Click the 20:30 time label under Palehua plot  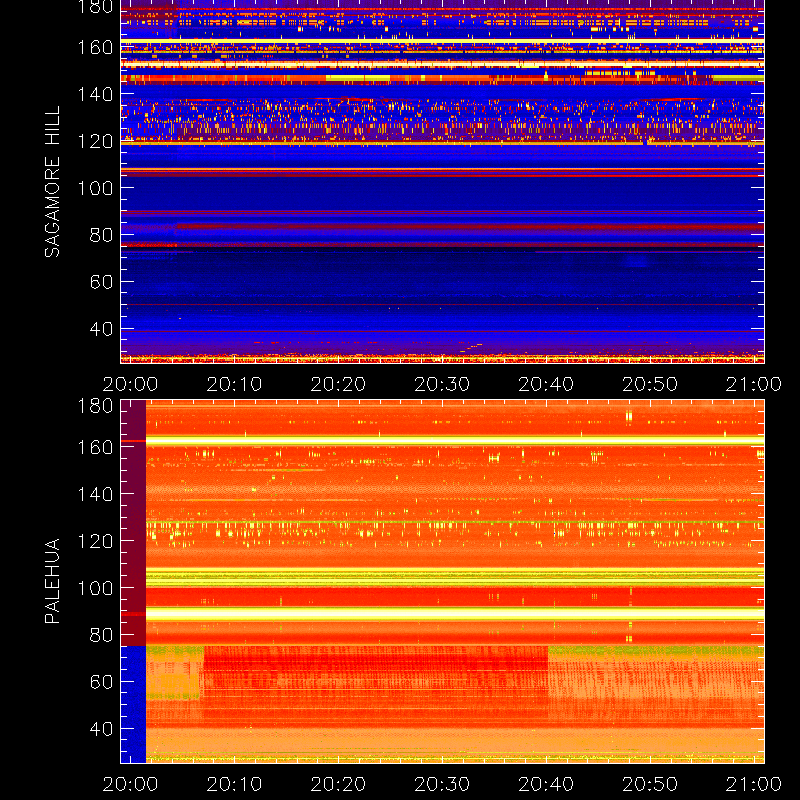click(442, 784)
